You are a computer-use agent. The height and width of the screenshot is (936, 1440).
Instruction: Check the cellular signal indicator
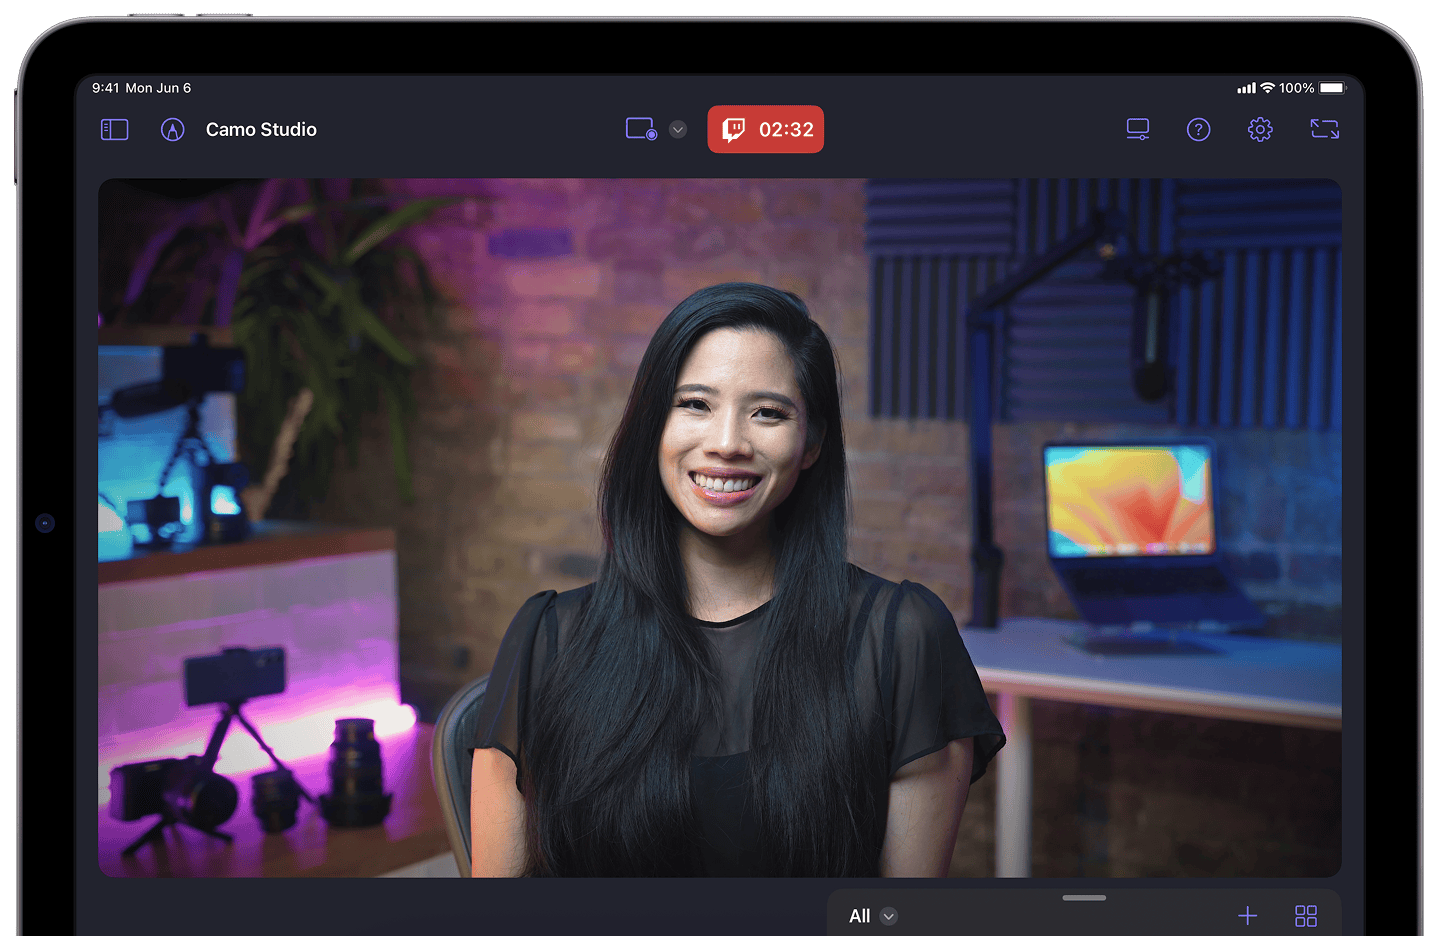1246,88
